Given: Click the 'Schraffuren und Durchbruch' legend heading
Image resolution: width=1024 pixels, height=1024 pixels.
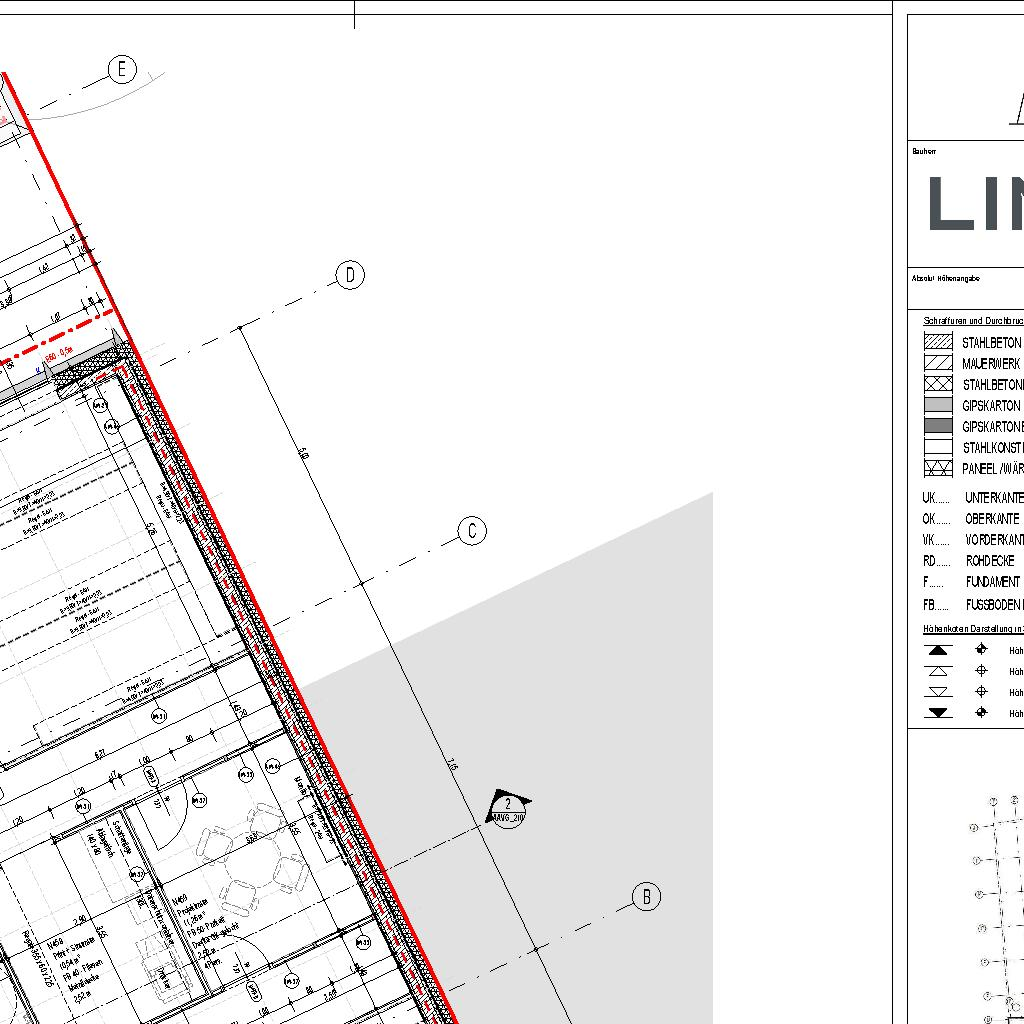Looking at the screenshot, I should pyautogui.click(x=972, y=321).
